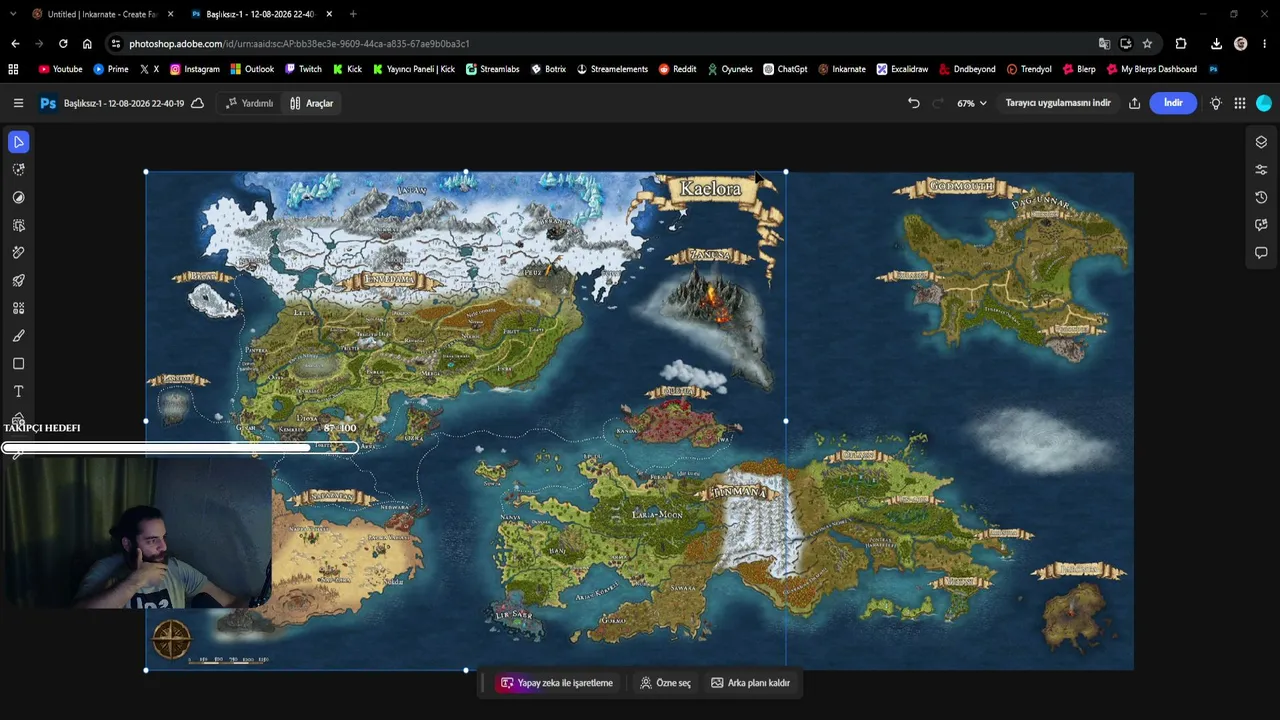Click the redo arrow

[x=938, y=103]
